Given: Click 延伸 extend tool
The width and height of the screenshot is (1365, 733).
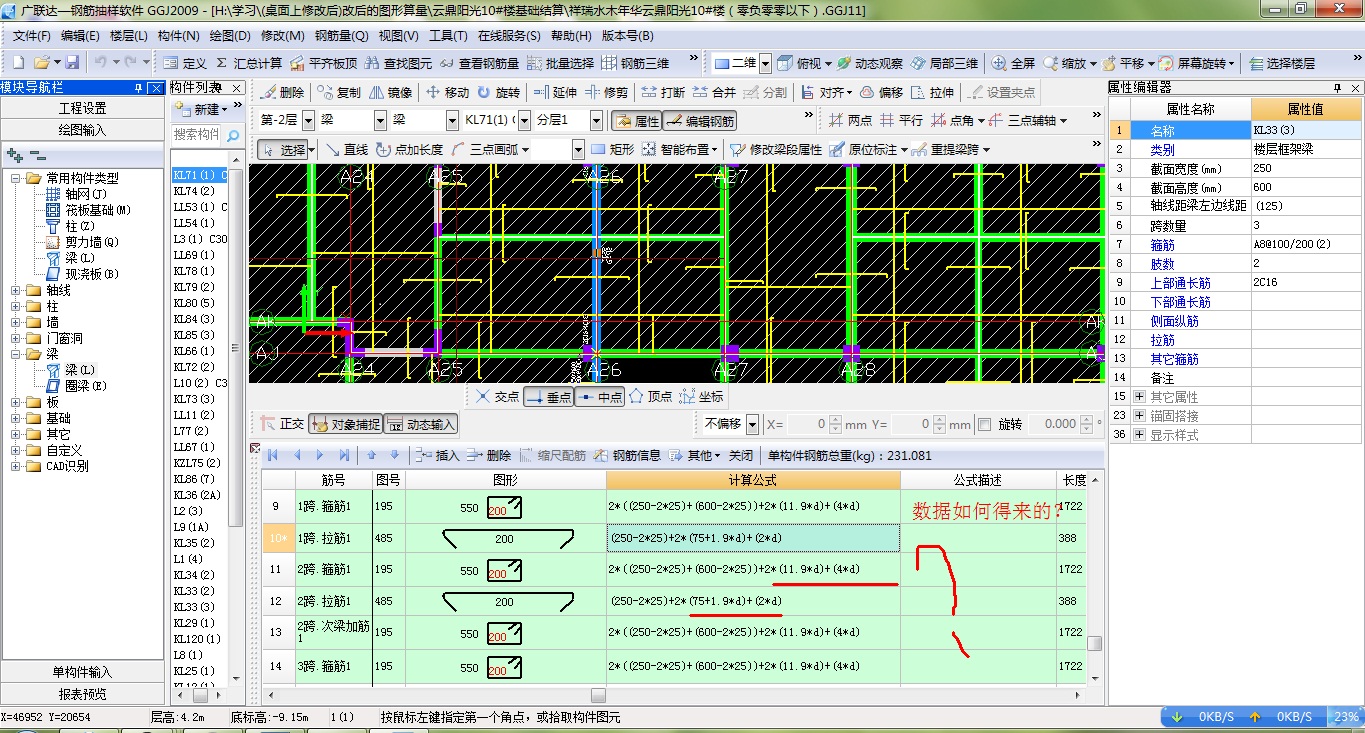Looking at the screenshot, I should coord(555,92).
